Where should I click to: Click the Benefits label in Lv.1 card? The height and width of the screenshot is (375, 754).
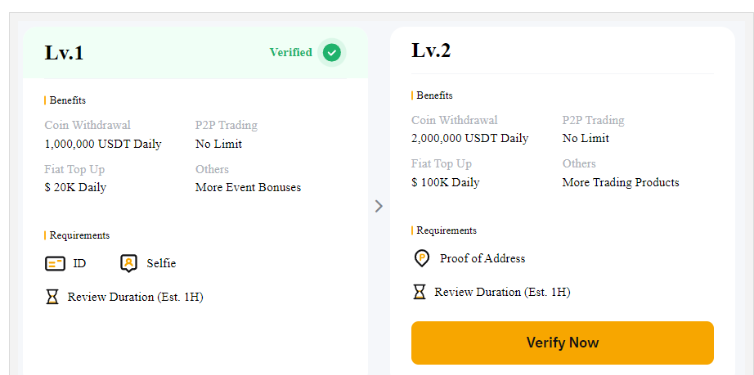(67, 100)
